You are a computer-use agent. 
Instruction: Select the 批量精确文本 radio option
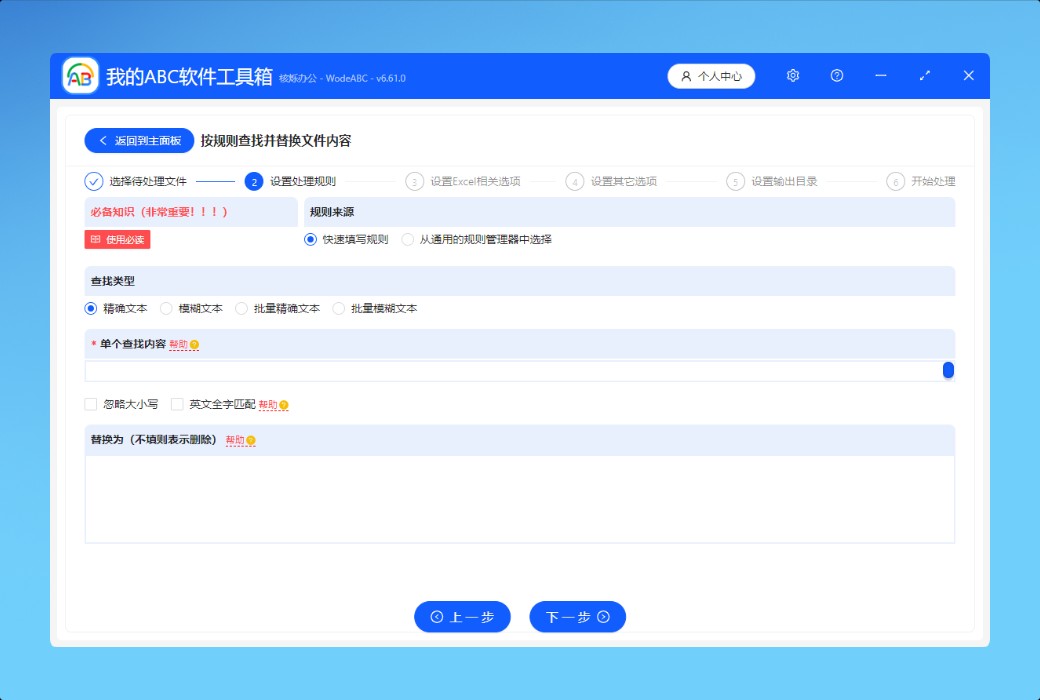click(242, 309)
